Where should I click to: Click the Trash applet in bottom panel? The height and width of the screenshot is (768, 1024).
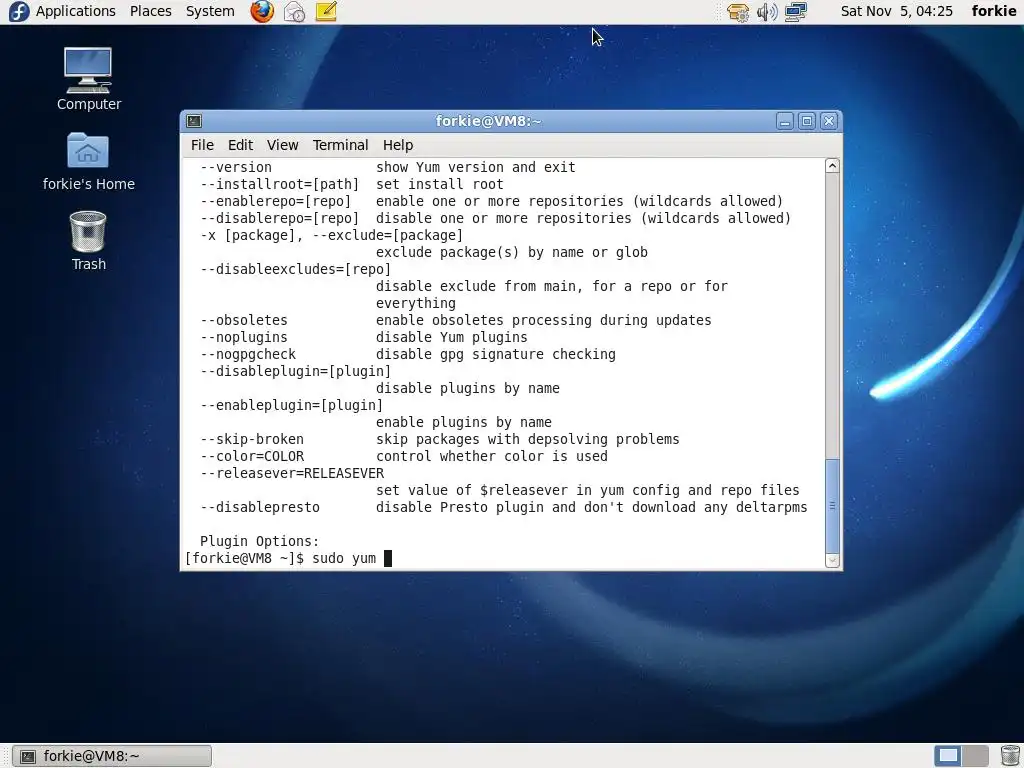point(1010,756)
